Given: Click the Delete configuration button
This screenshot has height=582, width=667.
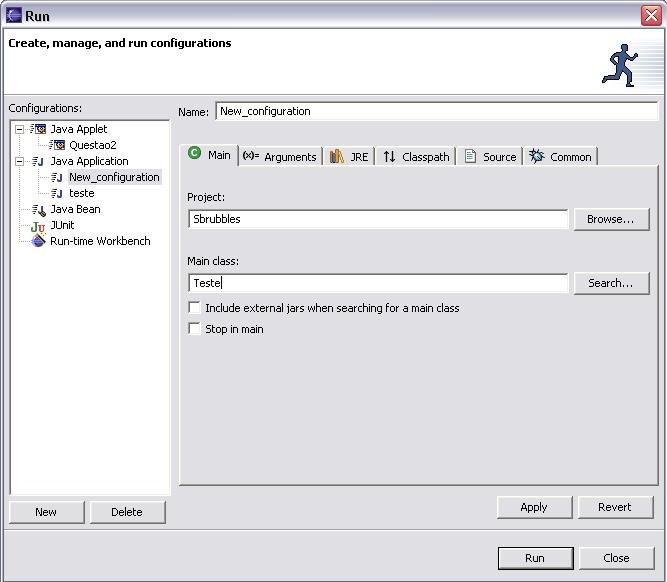Looking at the screenshot, I should coord(127,512).
